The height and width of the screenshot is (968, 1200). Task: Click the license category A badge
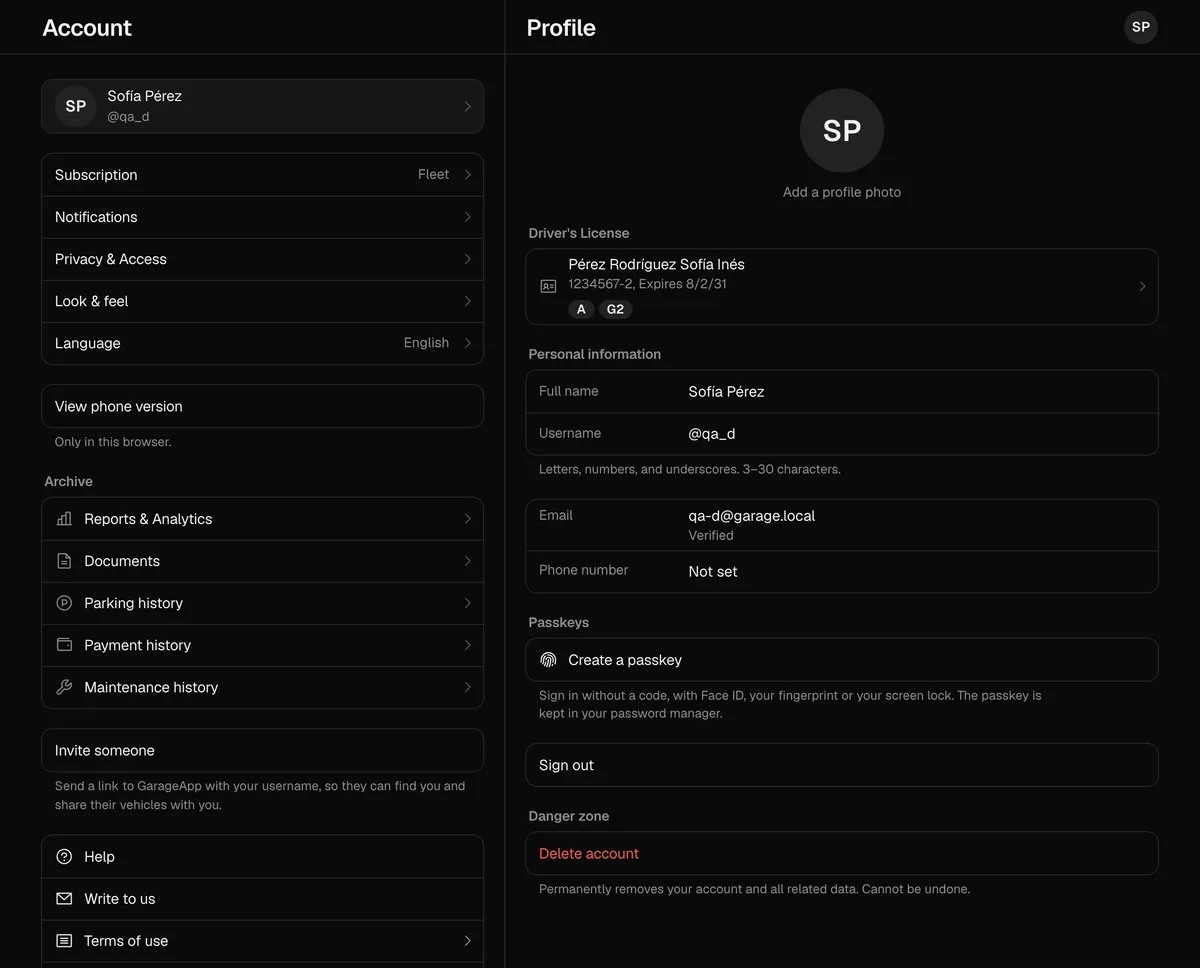[581, 309]
